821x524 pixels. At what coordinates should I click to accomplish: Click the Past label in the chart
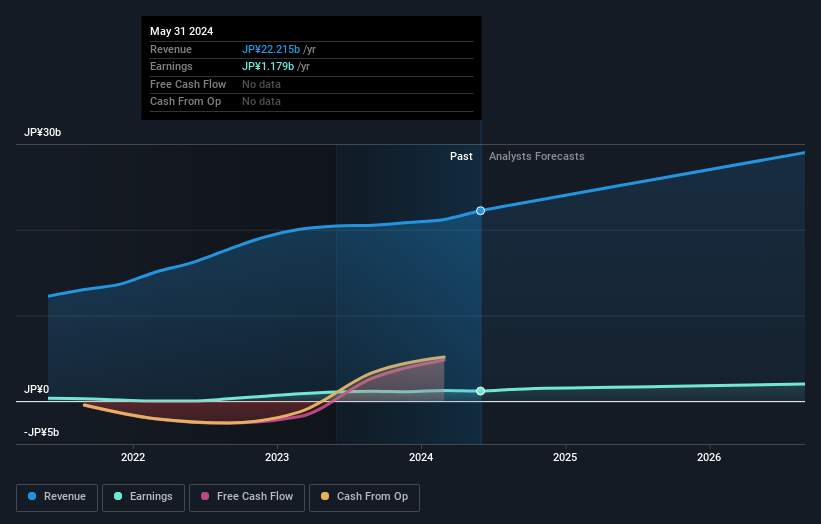tap(461, 157)
